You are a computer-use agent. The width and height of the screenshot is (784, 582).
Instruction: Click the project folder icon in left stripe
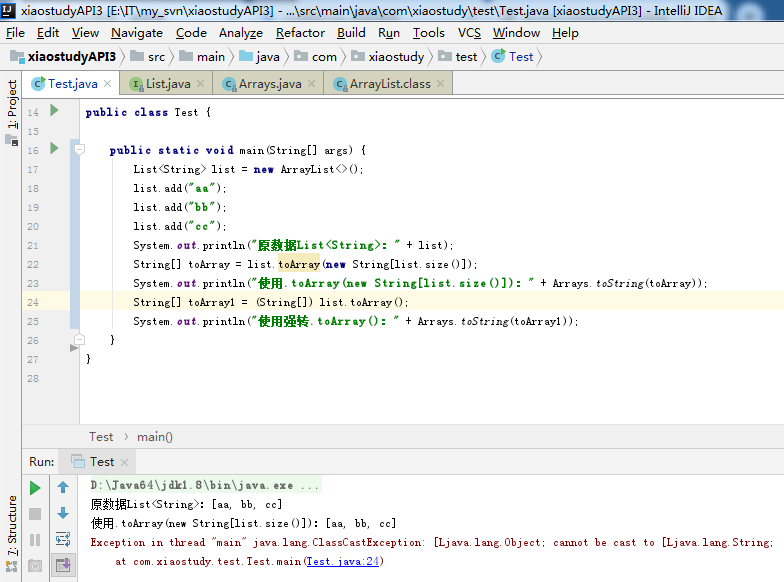click(12, 140)
